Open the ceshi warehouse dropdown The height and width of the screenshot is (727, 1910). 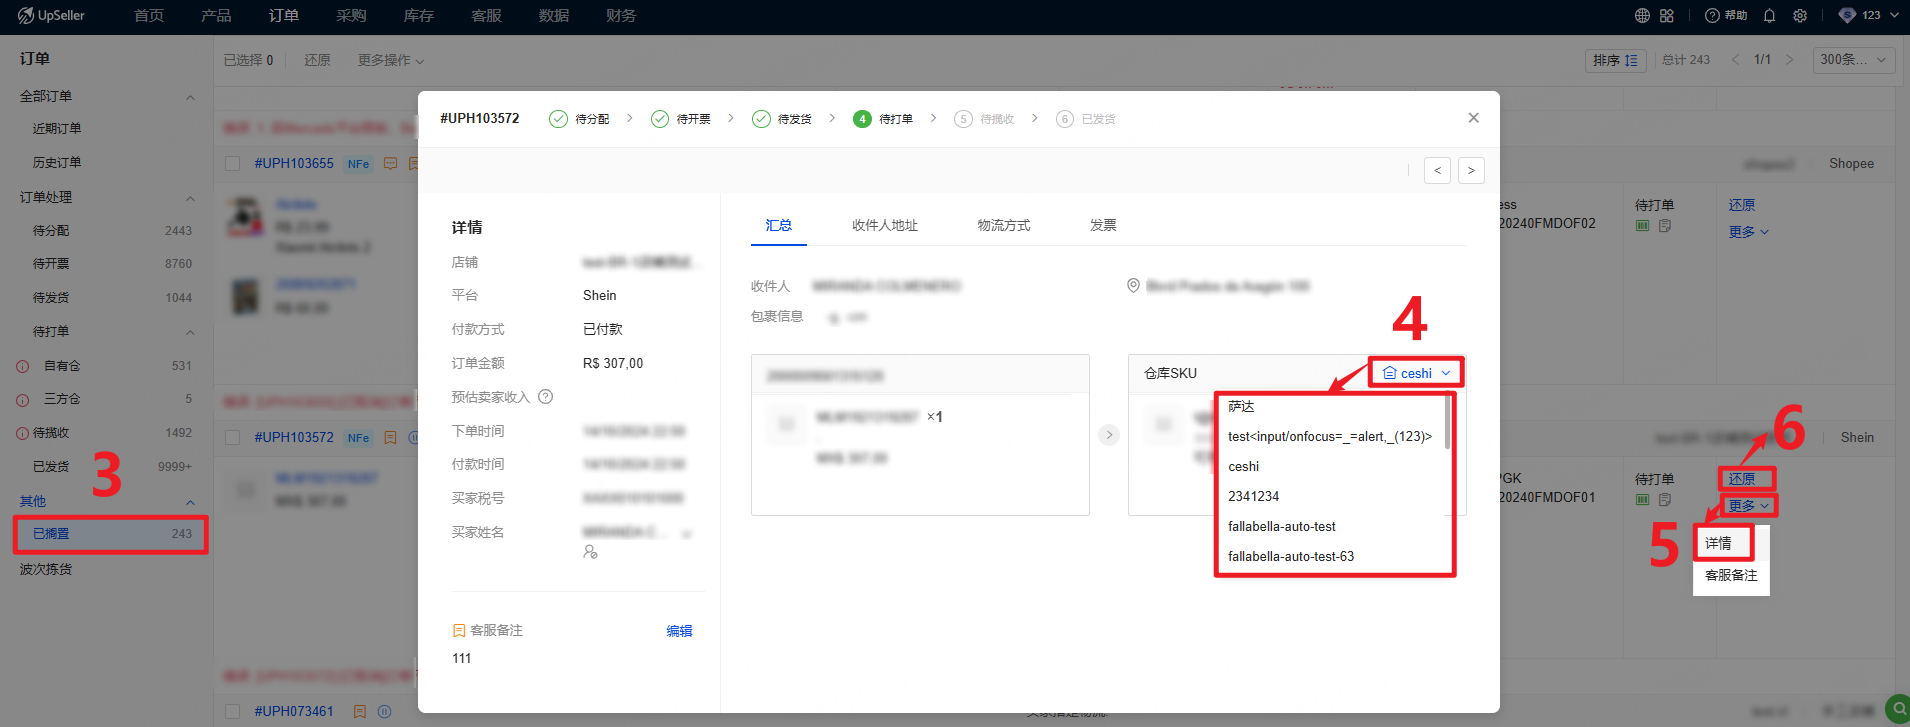(x=1416, y=373)
